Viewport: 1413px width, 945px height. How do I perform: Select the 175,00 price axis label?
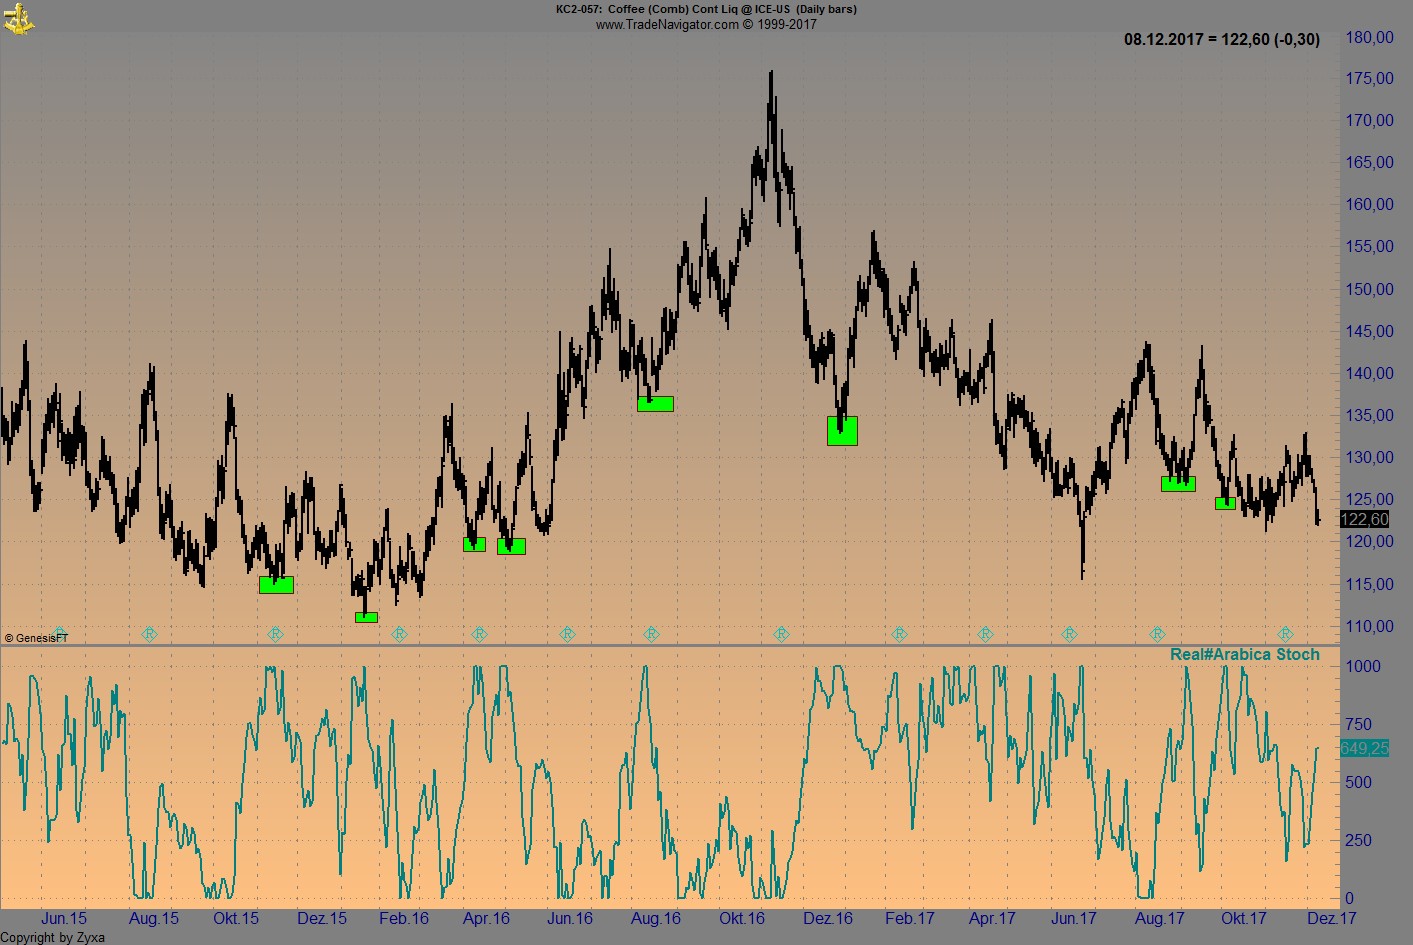1370,78
